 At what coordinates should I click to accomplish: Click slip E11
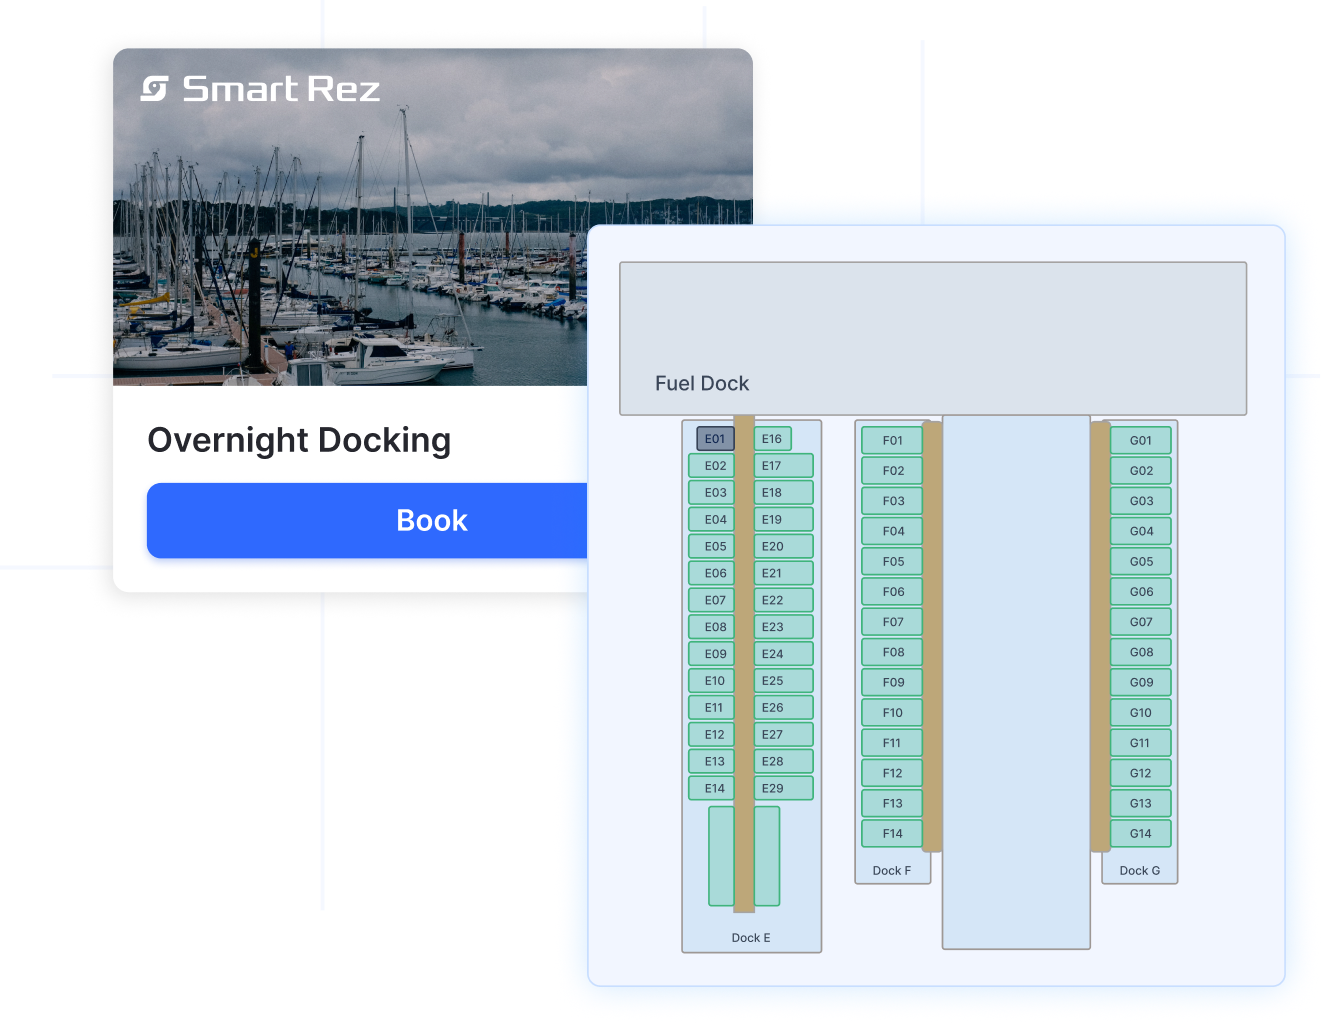(711, 708)
